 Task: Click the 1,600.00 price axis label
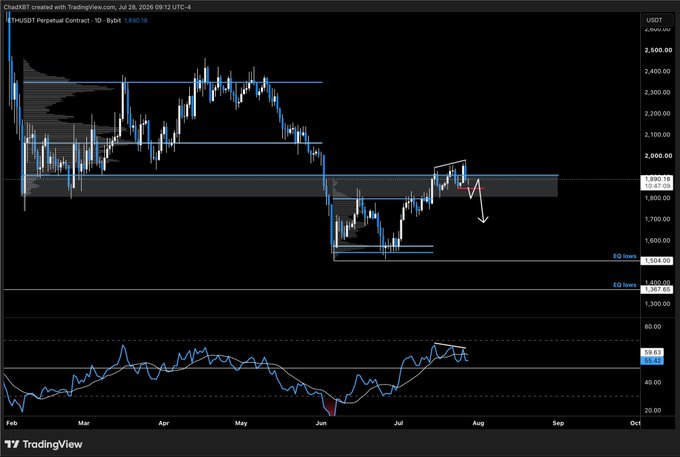[x=658, y=240]
